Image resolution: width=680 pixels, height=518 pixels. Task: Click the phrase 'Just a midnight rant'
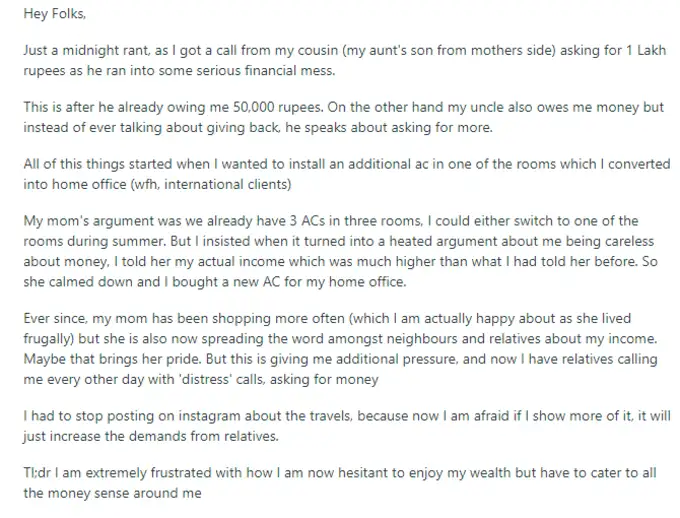[x=83, y=50]
